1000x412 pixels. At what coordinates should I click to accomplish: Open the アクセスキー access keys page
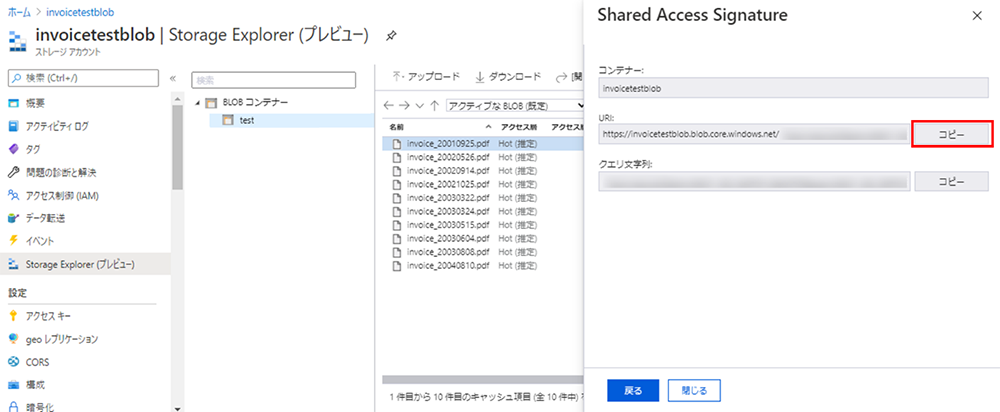49,316
